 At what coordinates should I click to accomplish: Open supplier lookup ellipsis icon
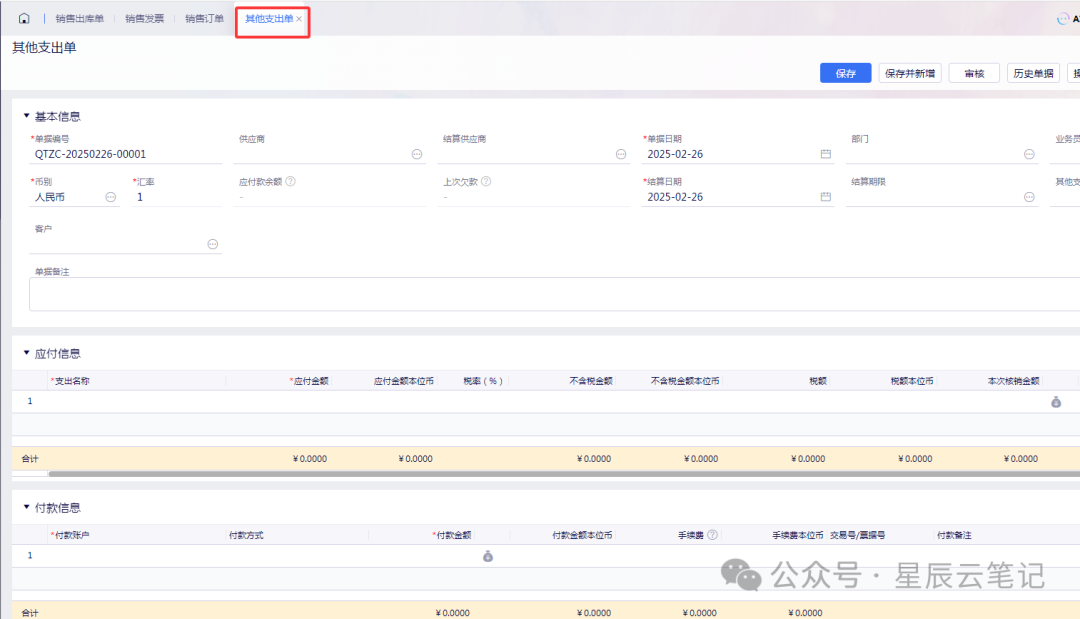(416, 154)
